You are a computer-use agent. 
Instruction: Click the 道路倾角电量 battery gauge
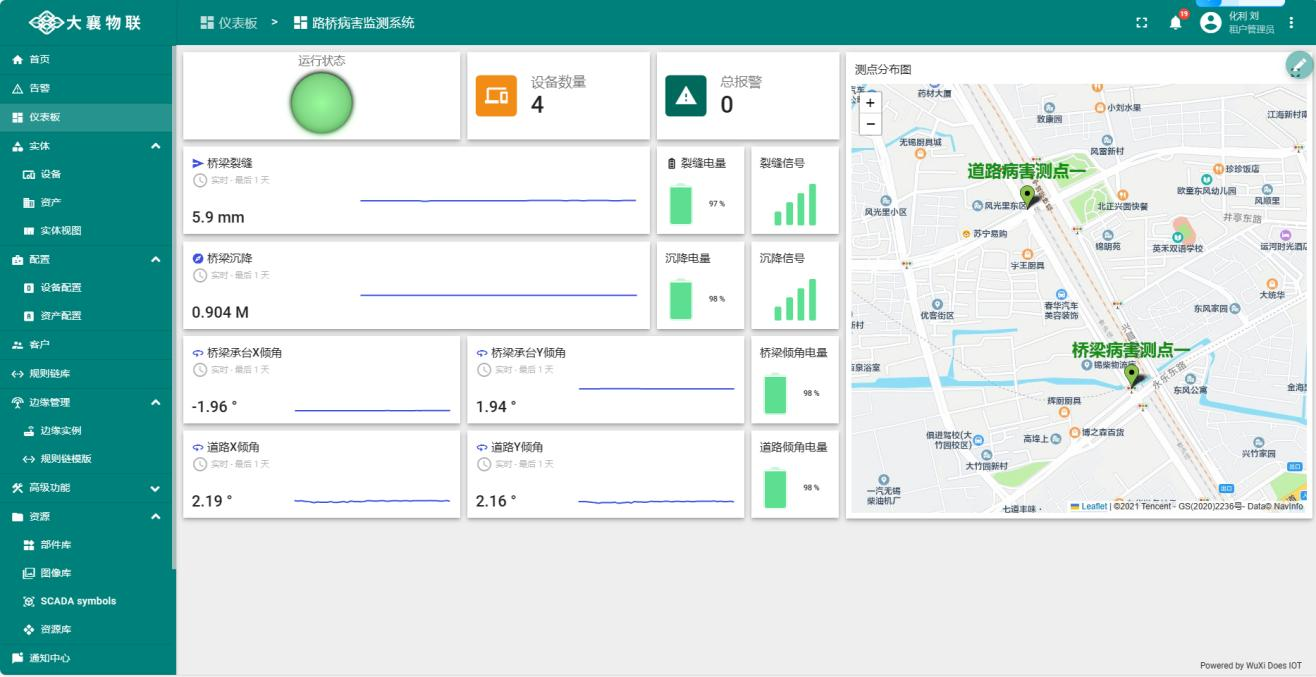[775, 488]
